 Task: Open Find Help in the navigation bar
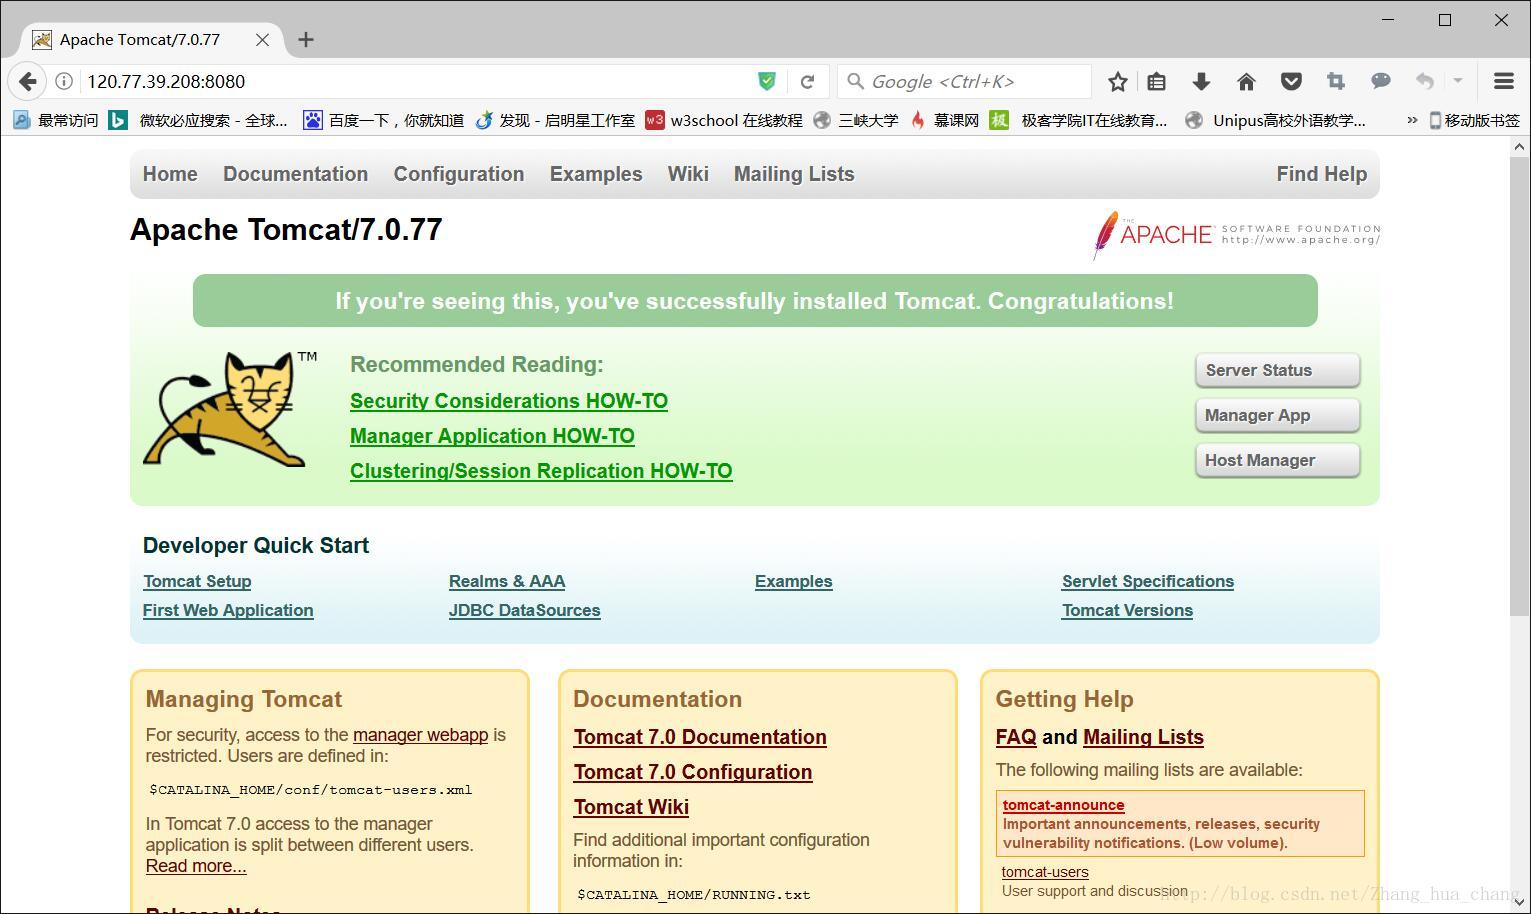(1322, 174)
